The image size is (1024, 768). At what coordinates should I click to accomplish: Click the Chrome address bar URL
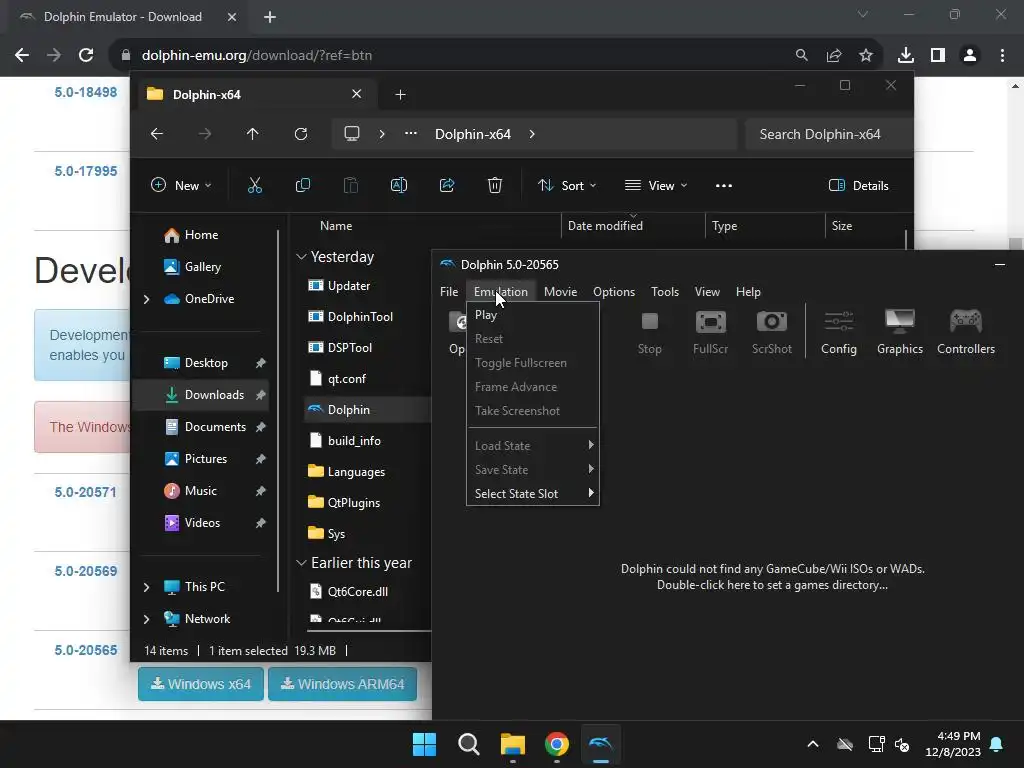257,56
